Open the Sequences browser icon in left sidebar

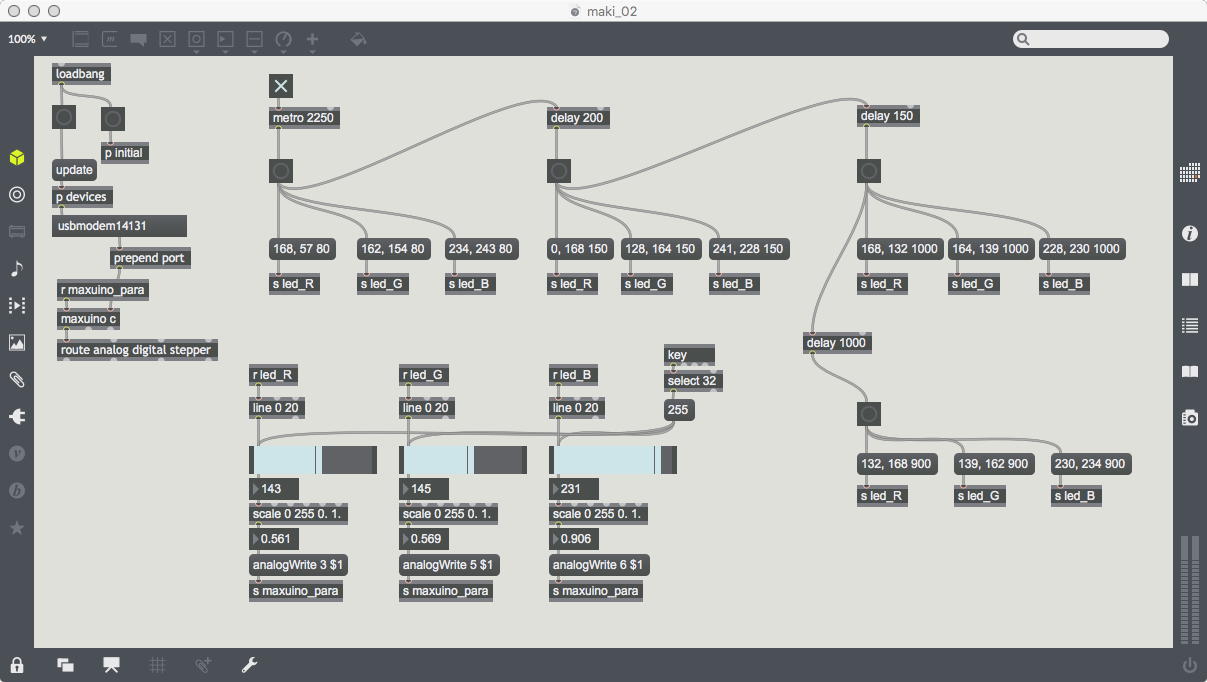17,306
